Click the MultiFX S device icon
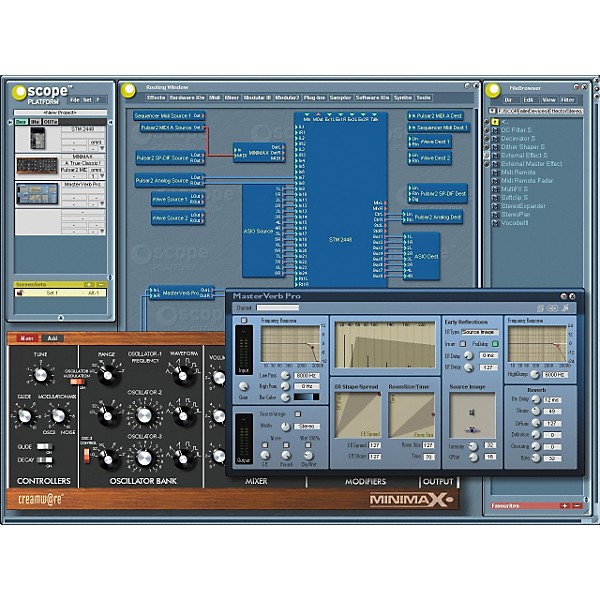This screenshot has height=600, width=600. [x=496, y=189]
